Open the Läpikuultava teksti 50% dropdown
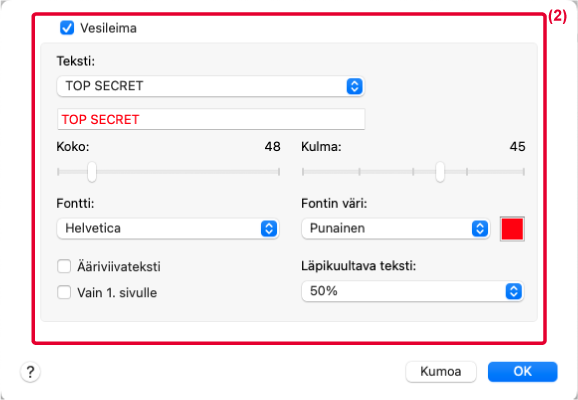Image resolution: width=578 pixels, height=400 pixels. tap(412, 291)
